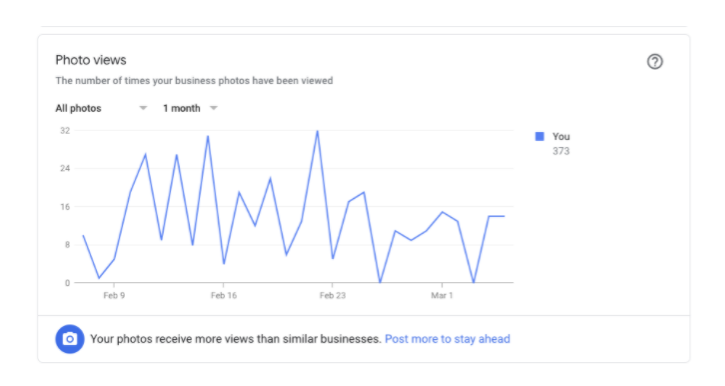
Task: Follow the Post more to stay ahead link
Action: (447, 339)
